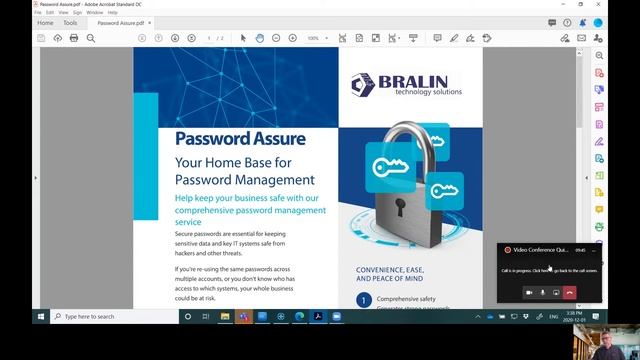
Task: Click the page number input field
Action: click(x=209, y=38)
